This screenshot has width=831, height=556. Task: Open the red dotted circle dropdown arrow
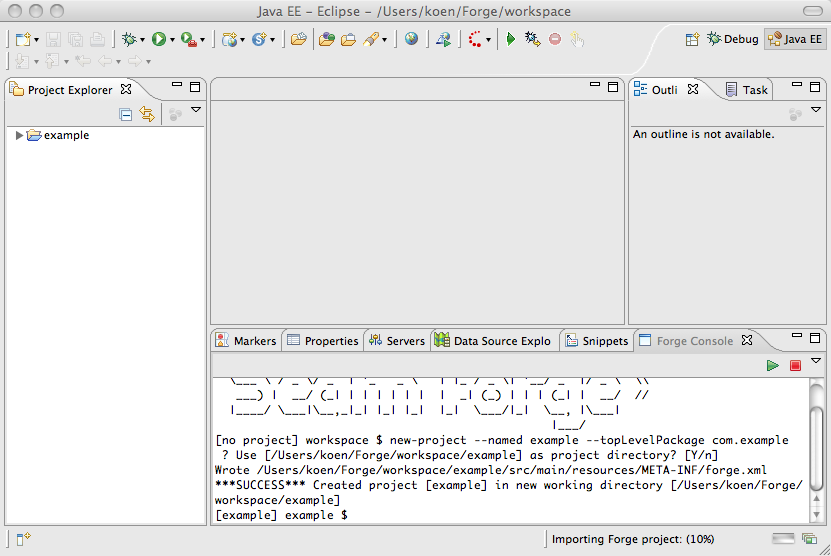(x=488, y=40)
